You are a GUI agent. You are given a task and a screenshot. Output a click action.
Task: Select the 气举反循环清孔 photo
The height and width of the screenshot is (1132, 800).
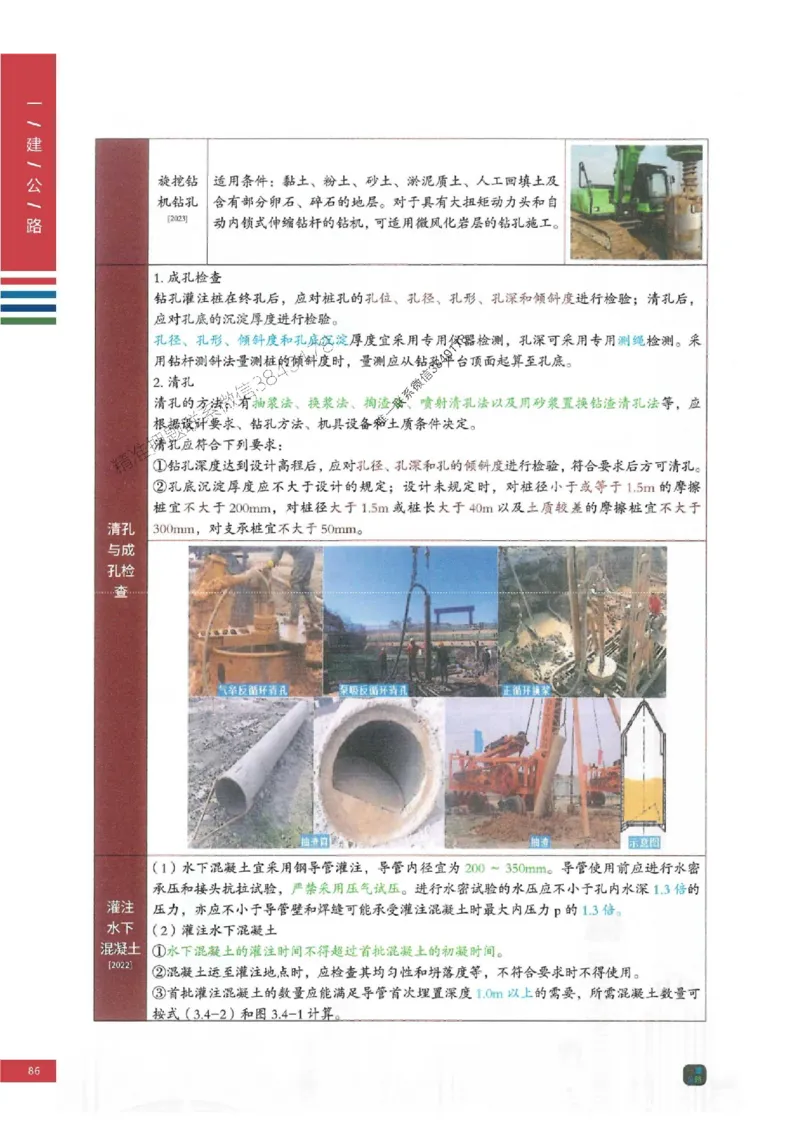coord(251,625)
